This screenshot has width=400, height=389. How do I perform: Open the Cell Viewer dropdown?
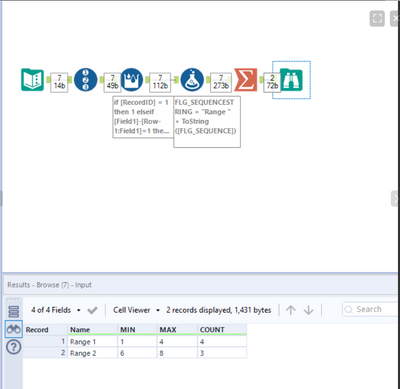[136, 310]
